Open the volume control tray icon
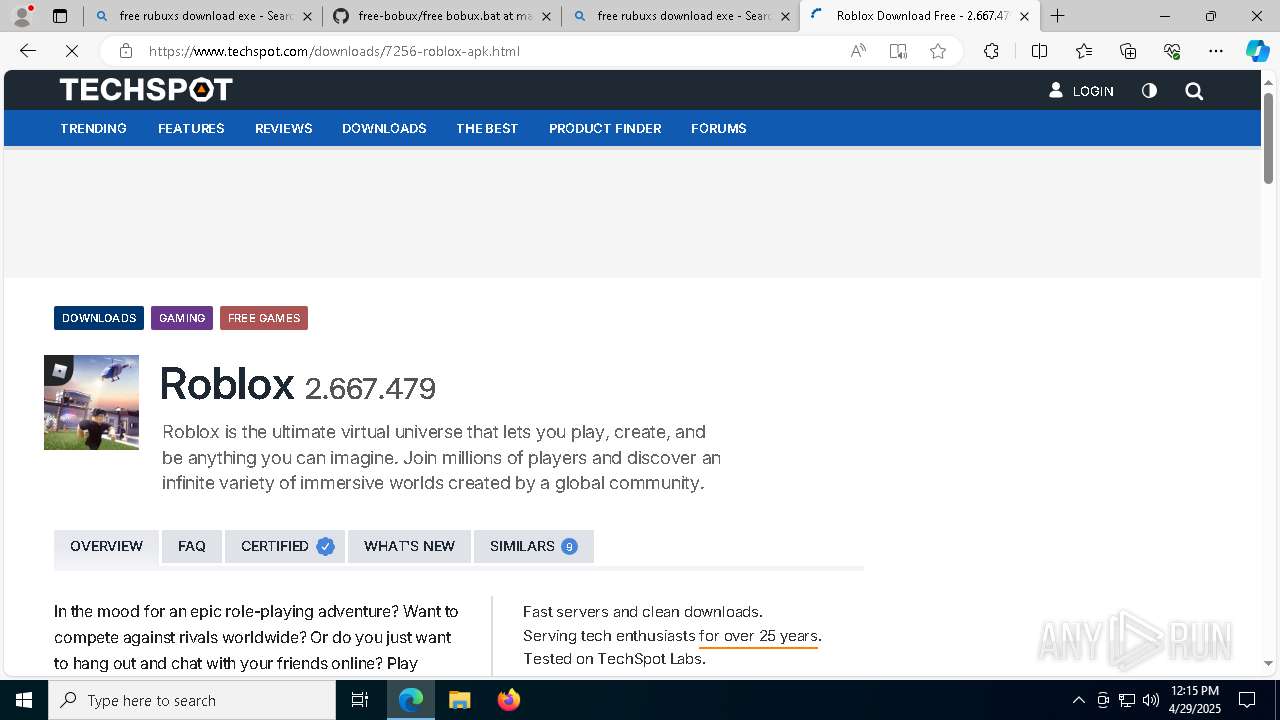Image resolution: width=1280 pixels, height=720 pixels. (x=1151, y=700)
